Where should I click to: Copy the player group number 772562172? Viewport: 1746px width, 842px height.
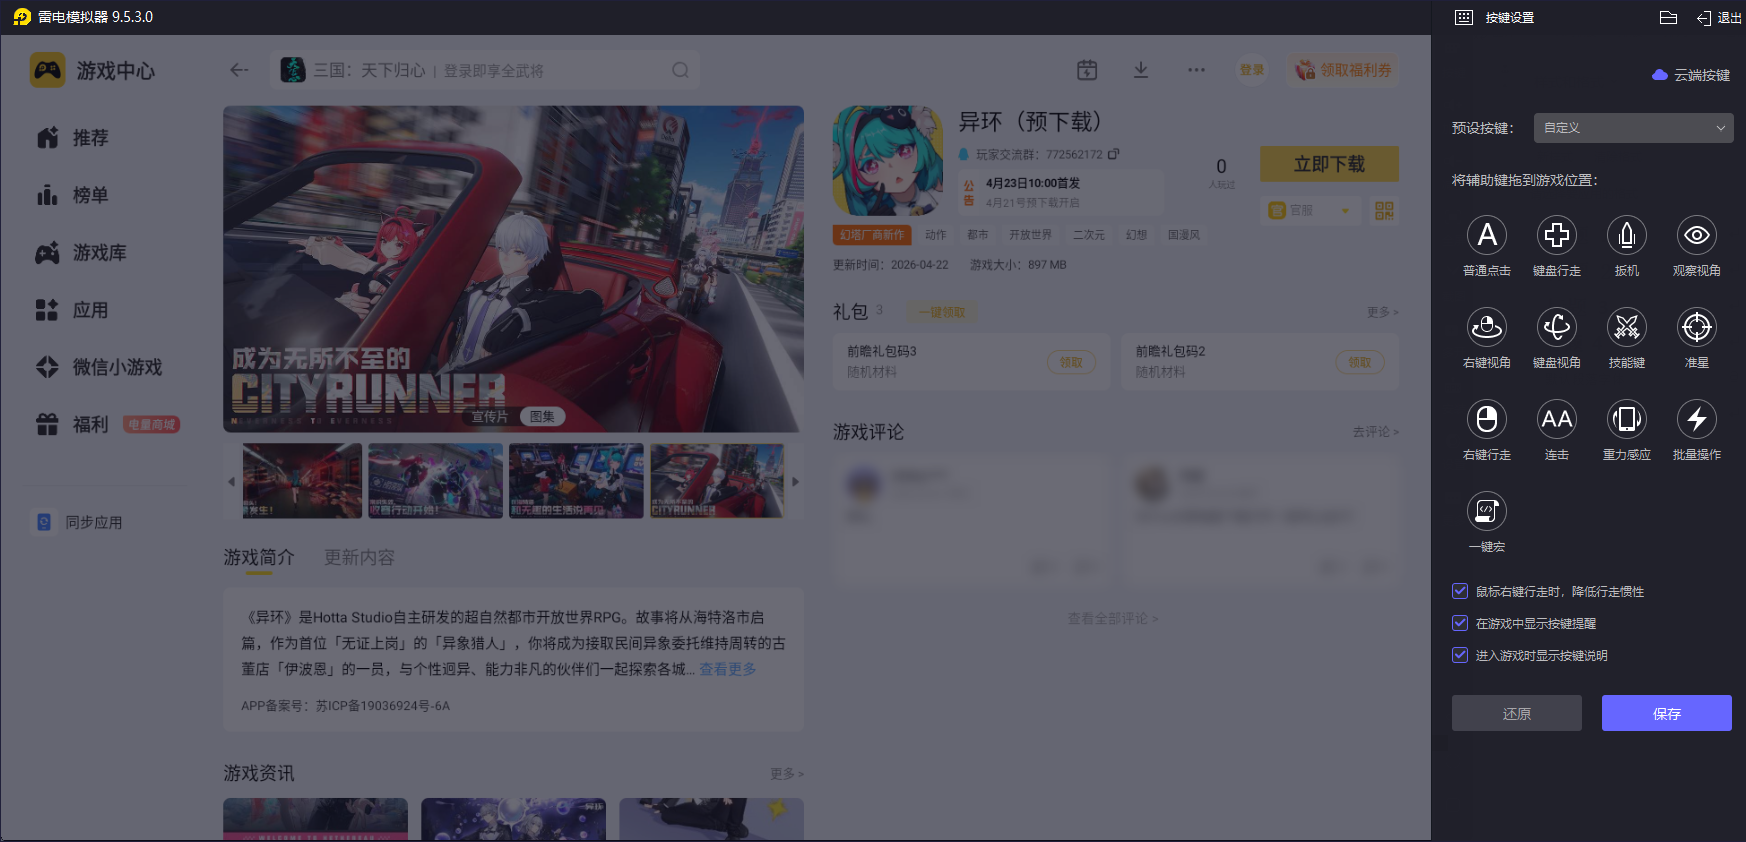[x=1113, y=154]
